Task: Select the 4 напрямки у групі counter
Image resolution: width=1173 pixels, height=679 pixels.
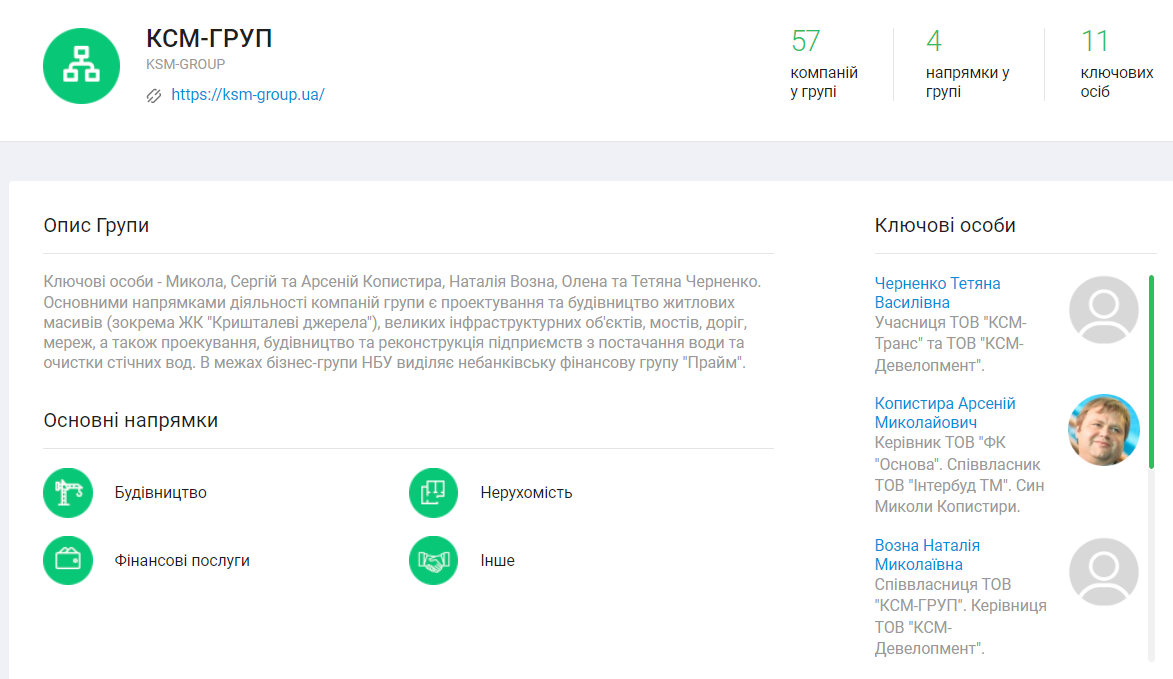Action: click(x=966, y=65)
